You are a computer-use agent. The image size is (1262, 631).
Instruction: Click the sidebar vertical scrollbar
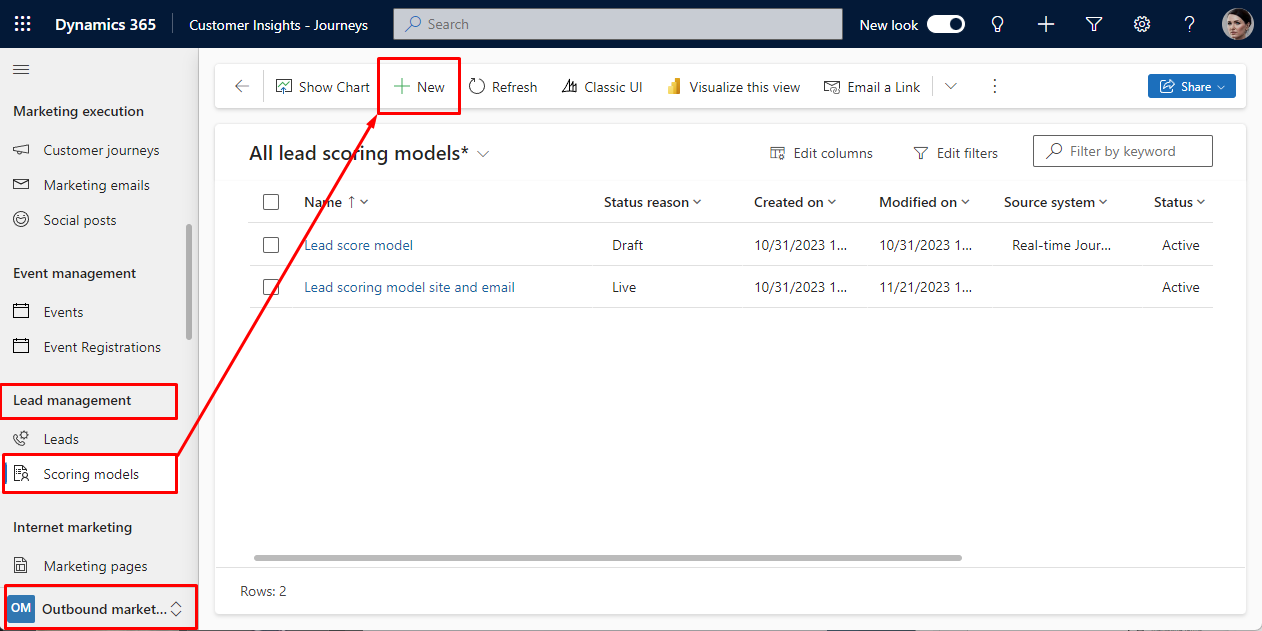coord(190,281)
